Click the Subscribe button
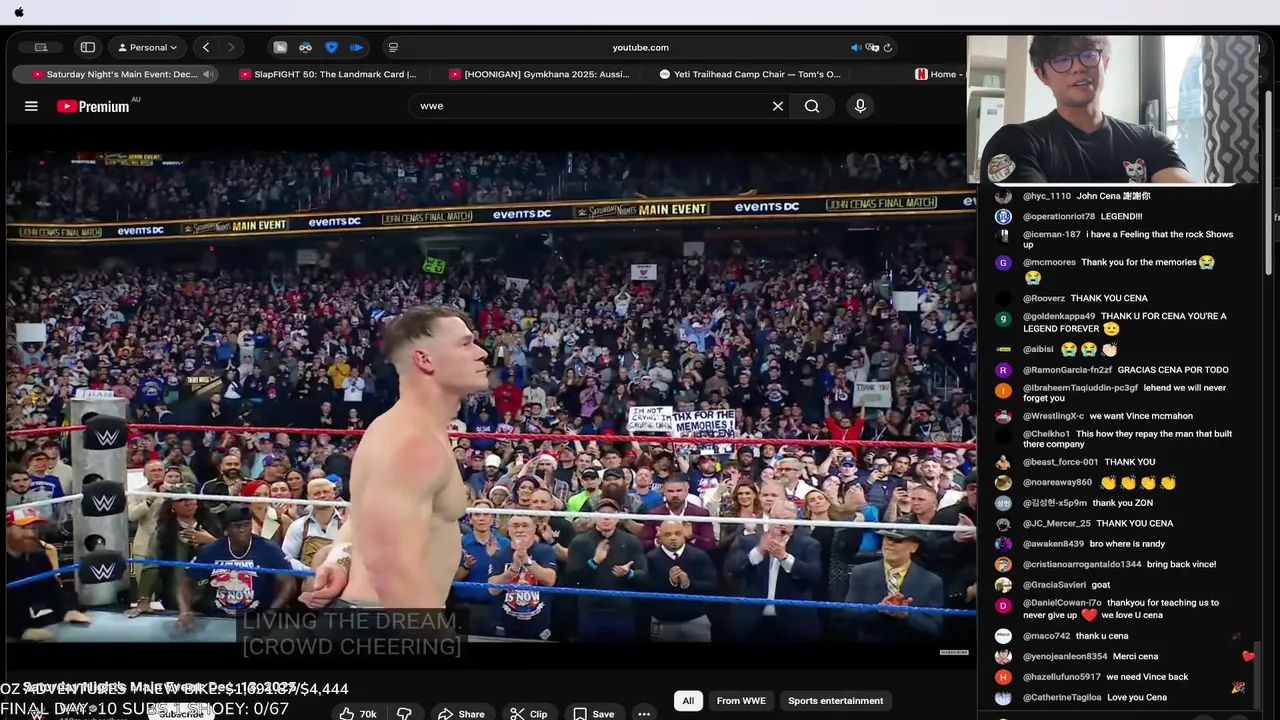Viewport: 1280px width, 720px height. 182,714
